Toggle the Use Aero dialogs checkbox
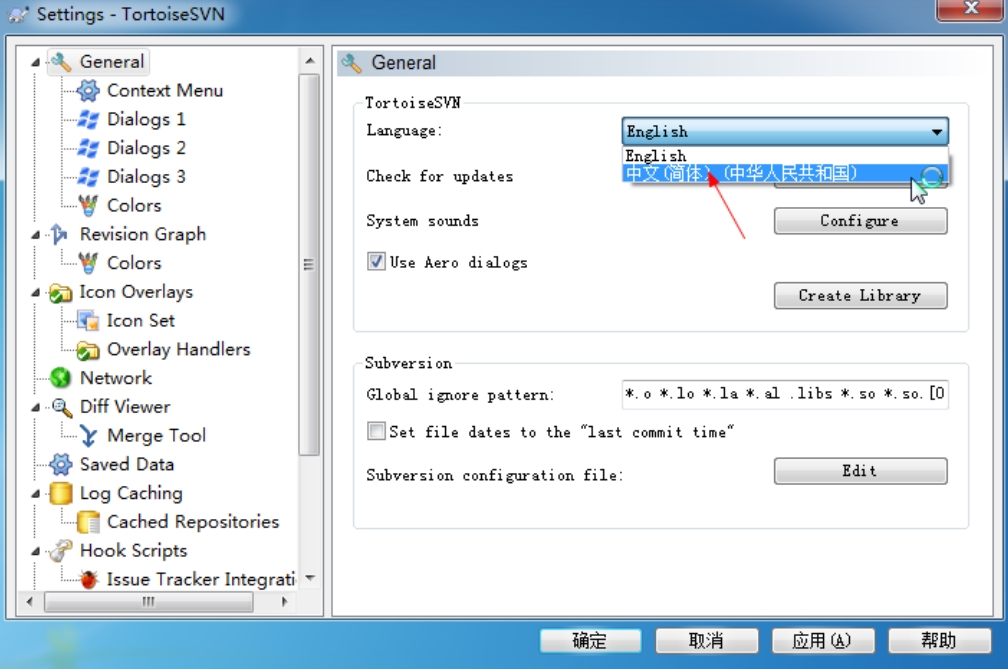The width and height of the screenshot is (1008, 669). click(376, 262)
